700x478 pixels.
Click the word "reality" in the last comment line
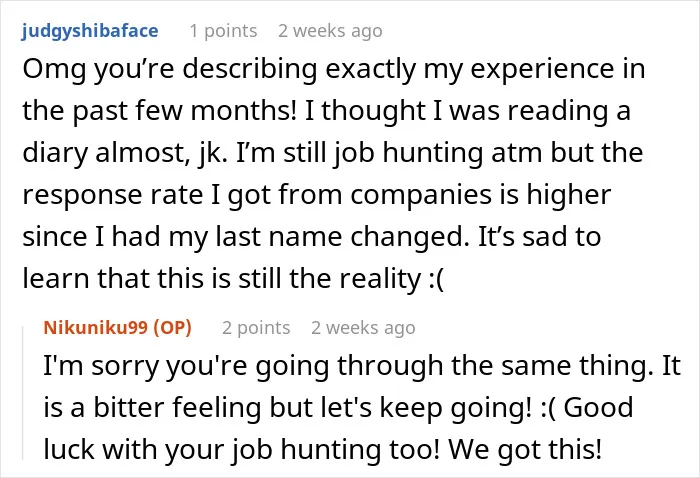380,279
